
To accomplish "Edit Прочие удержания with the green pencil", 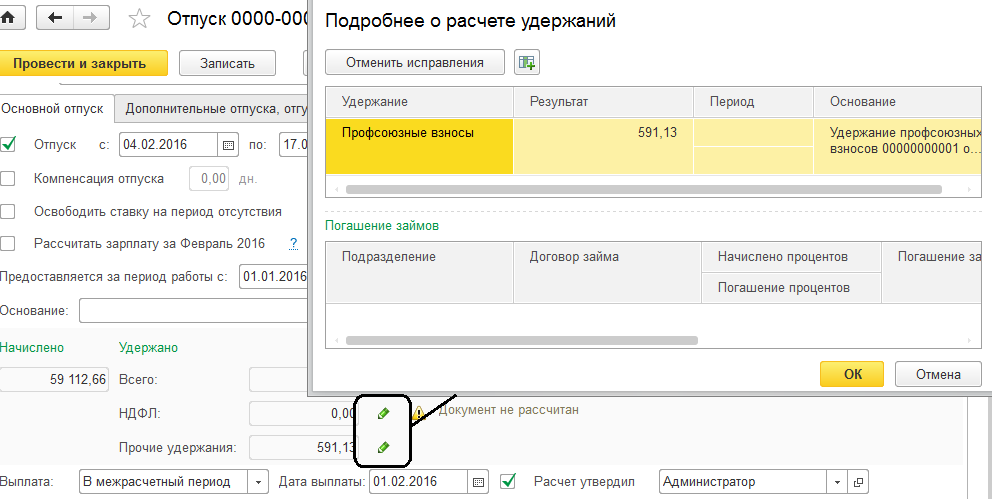I will tap(383, 448).
